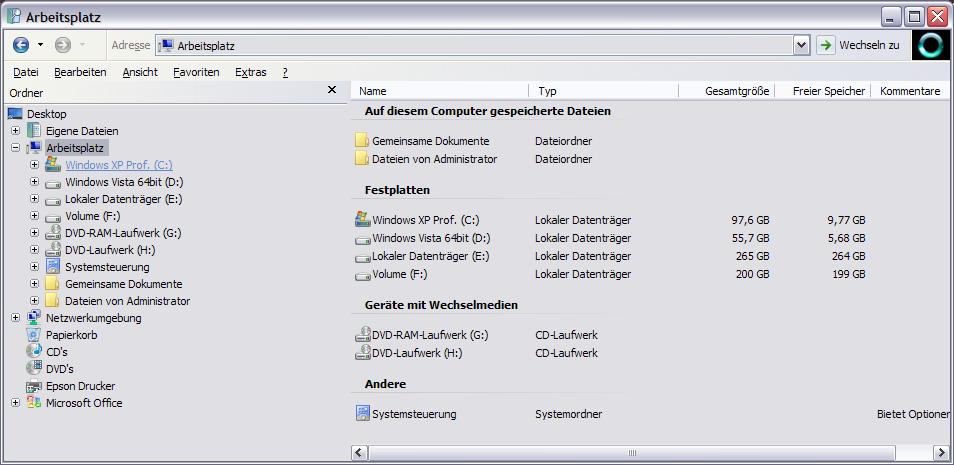Expand DVD-RAM-Laufwerk (G:) tree node

[34, 233]
